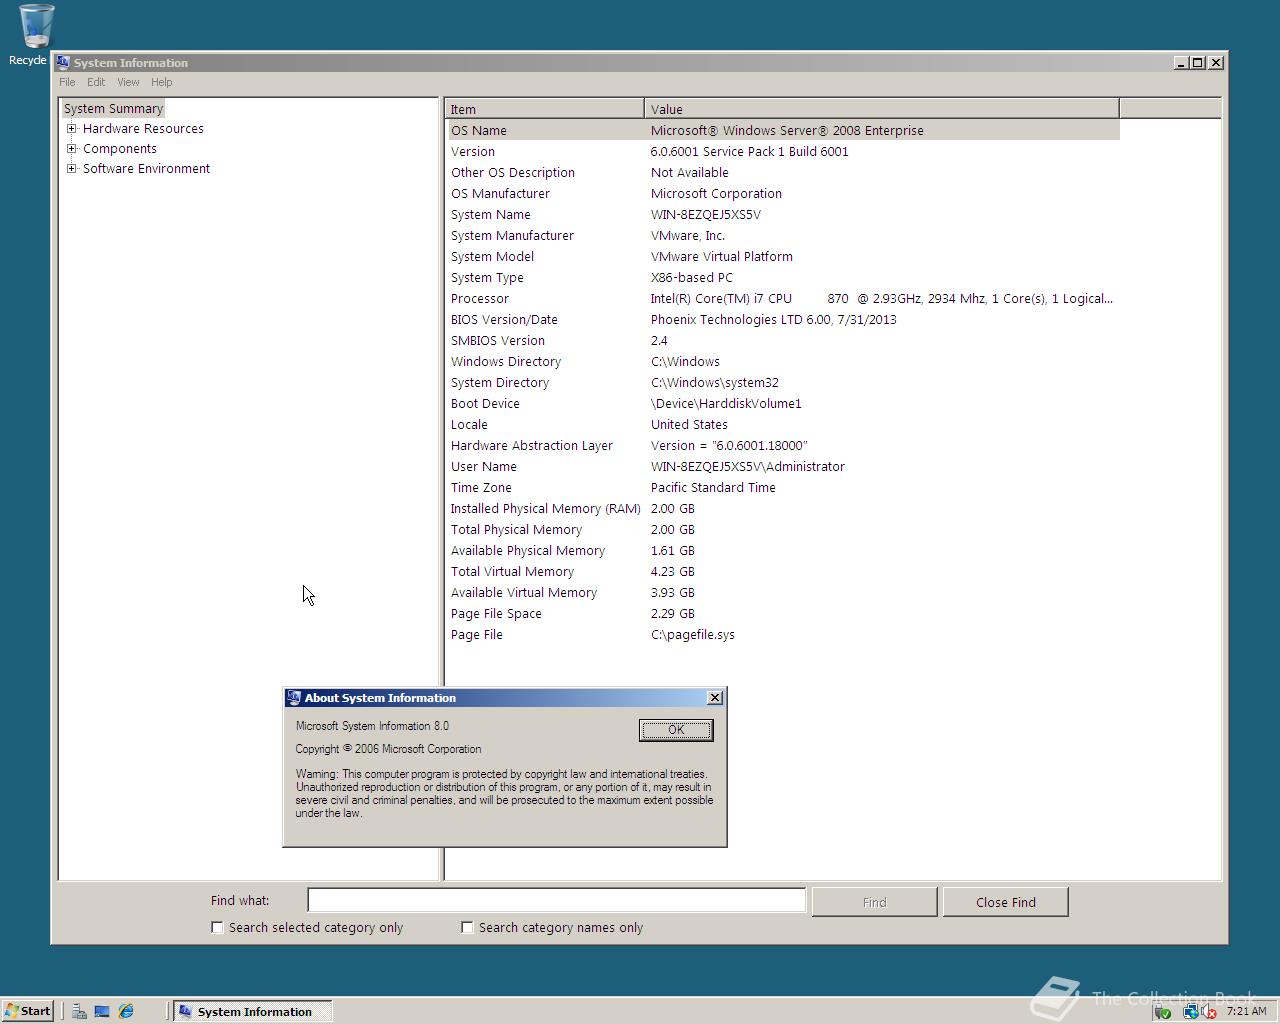Select the Software Environment label
Screen dimensions: 1280x1024
146,168
